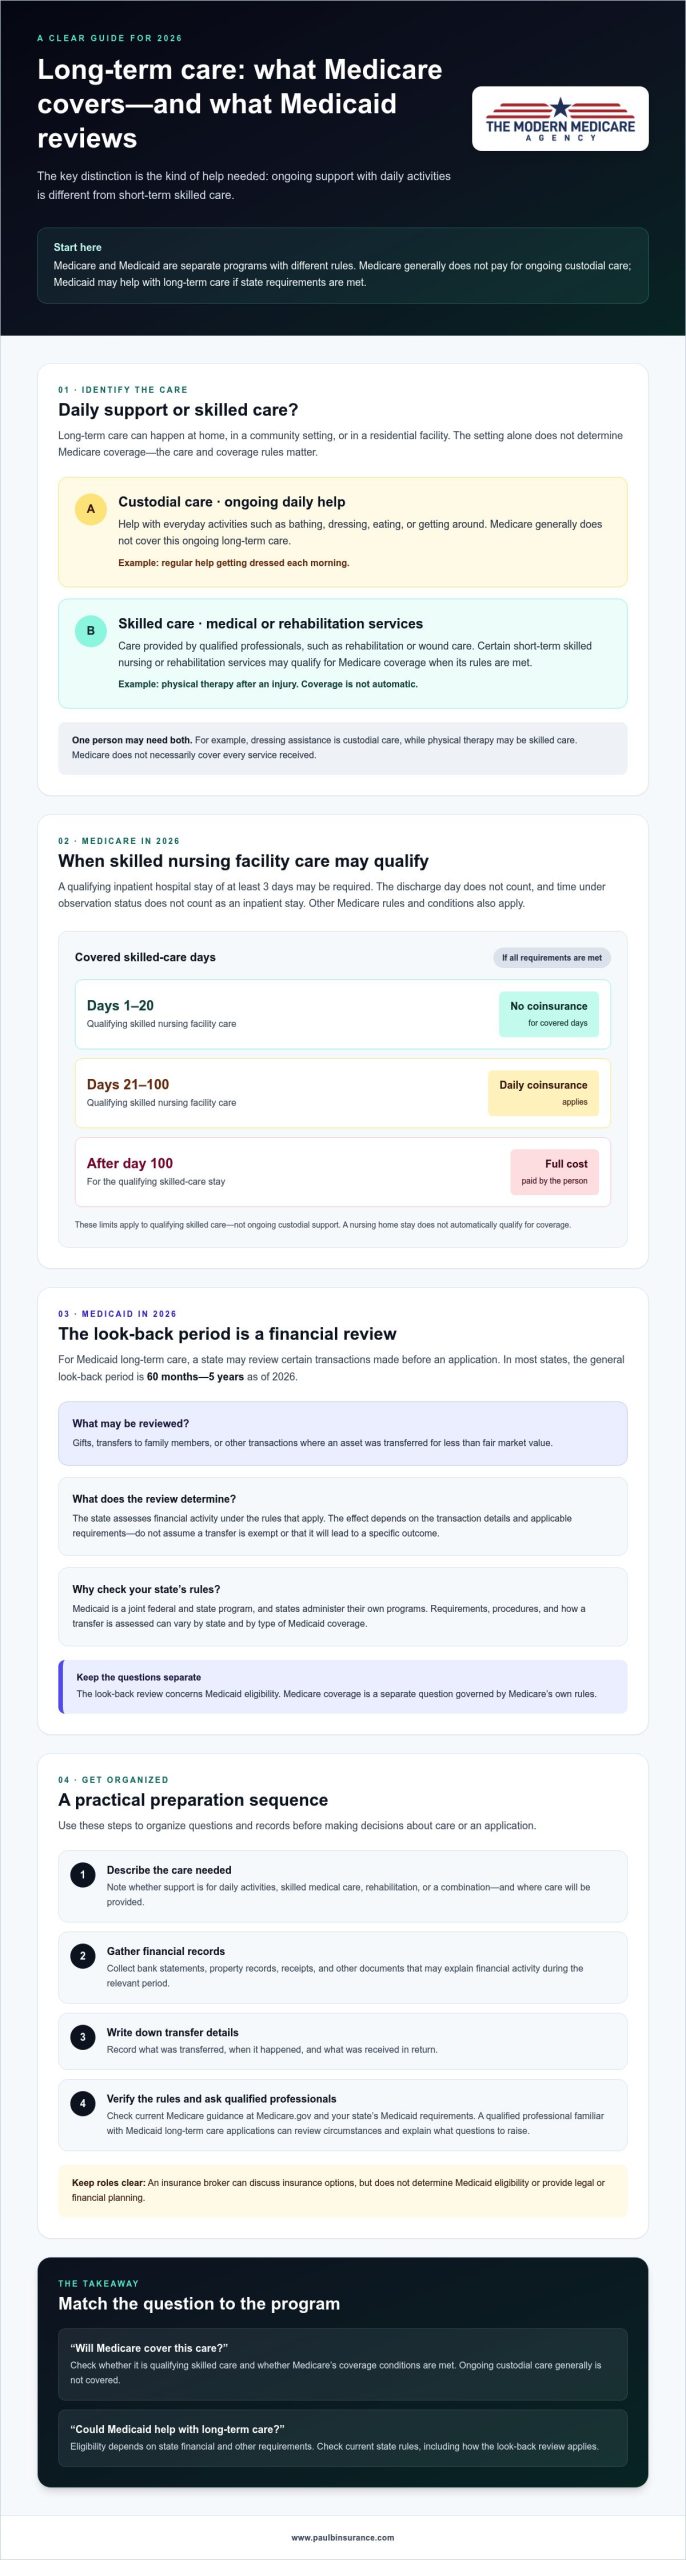Click the Daily coinsurance yellow badge

pos(543,1093)
